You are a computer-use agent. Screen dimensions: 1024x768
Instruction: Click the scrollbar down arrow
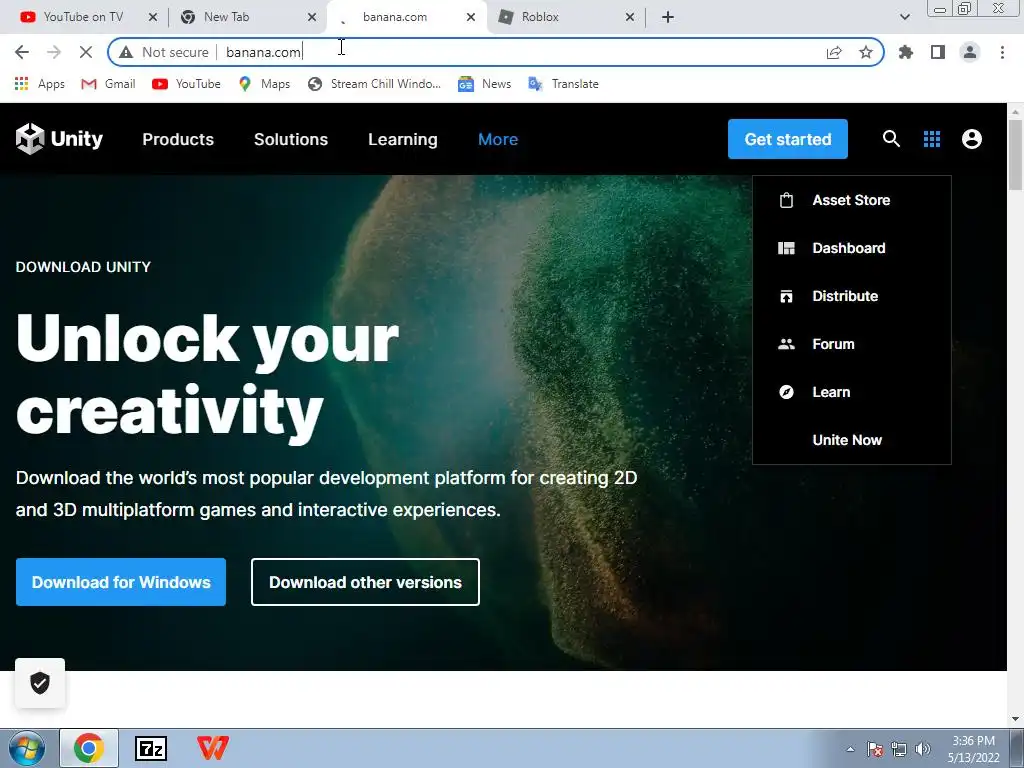(x=1016, y=719)
